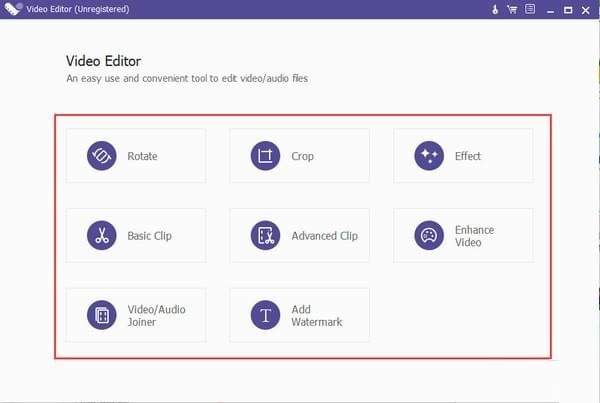Open the Rotate tool label
This screenshot has height=403, width=600.
click(x=142, y=156)
